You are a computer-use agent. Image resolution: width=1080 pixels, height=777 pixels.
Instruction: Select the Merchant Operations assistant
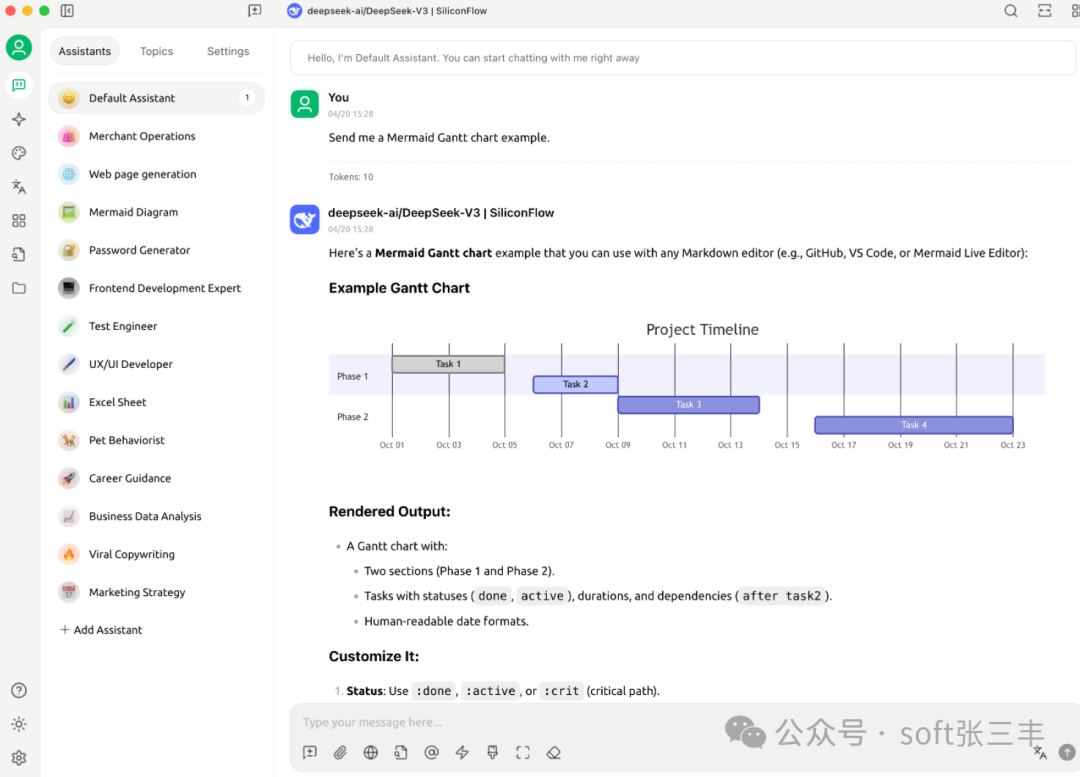[156, 136]
